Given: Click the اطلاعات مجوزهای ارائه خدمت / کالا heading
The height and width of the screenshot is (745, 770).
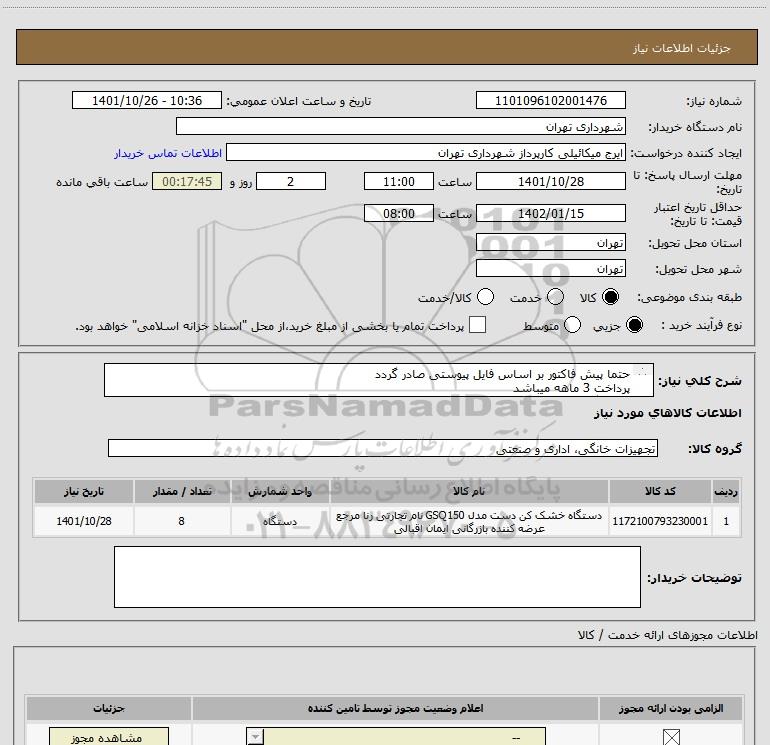Looking at the screenshot, I should click(667, 635).
